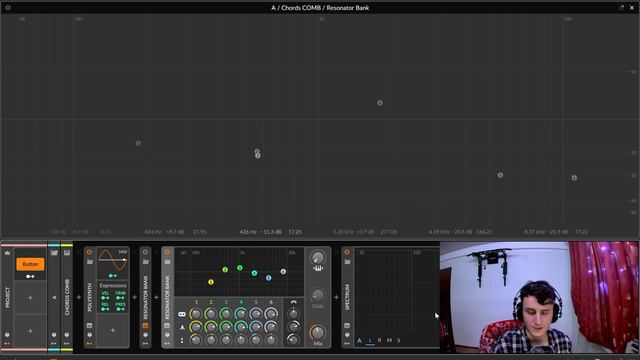640x360 pixels.
Task: Add modulator in Polysynth empty slot
Action: [x=113, y=330]
